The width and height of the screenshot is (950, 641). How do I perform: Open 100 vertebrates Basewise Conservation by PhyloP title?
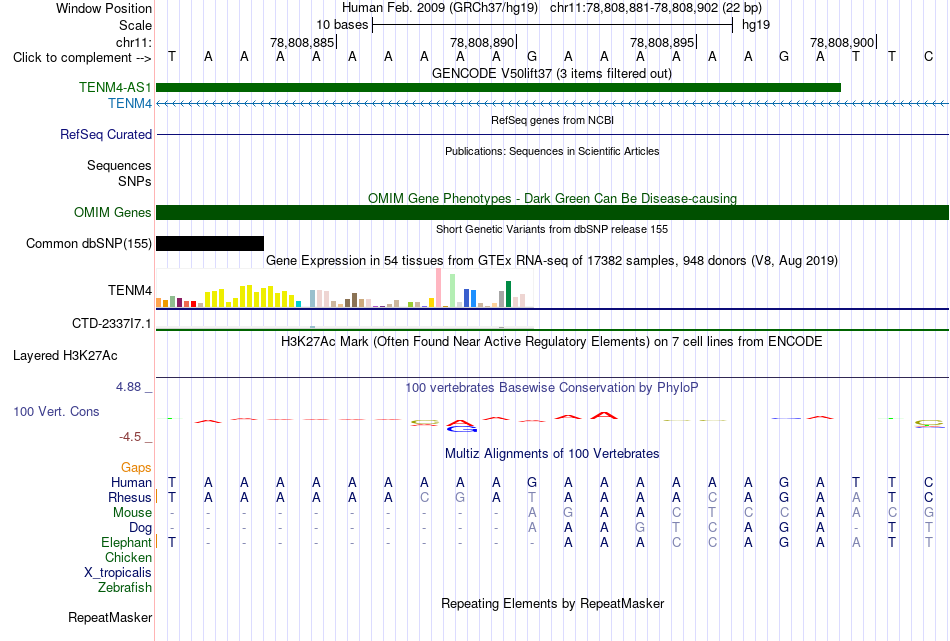[x=552, y=388]
